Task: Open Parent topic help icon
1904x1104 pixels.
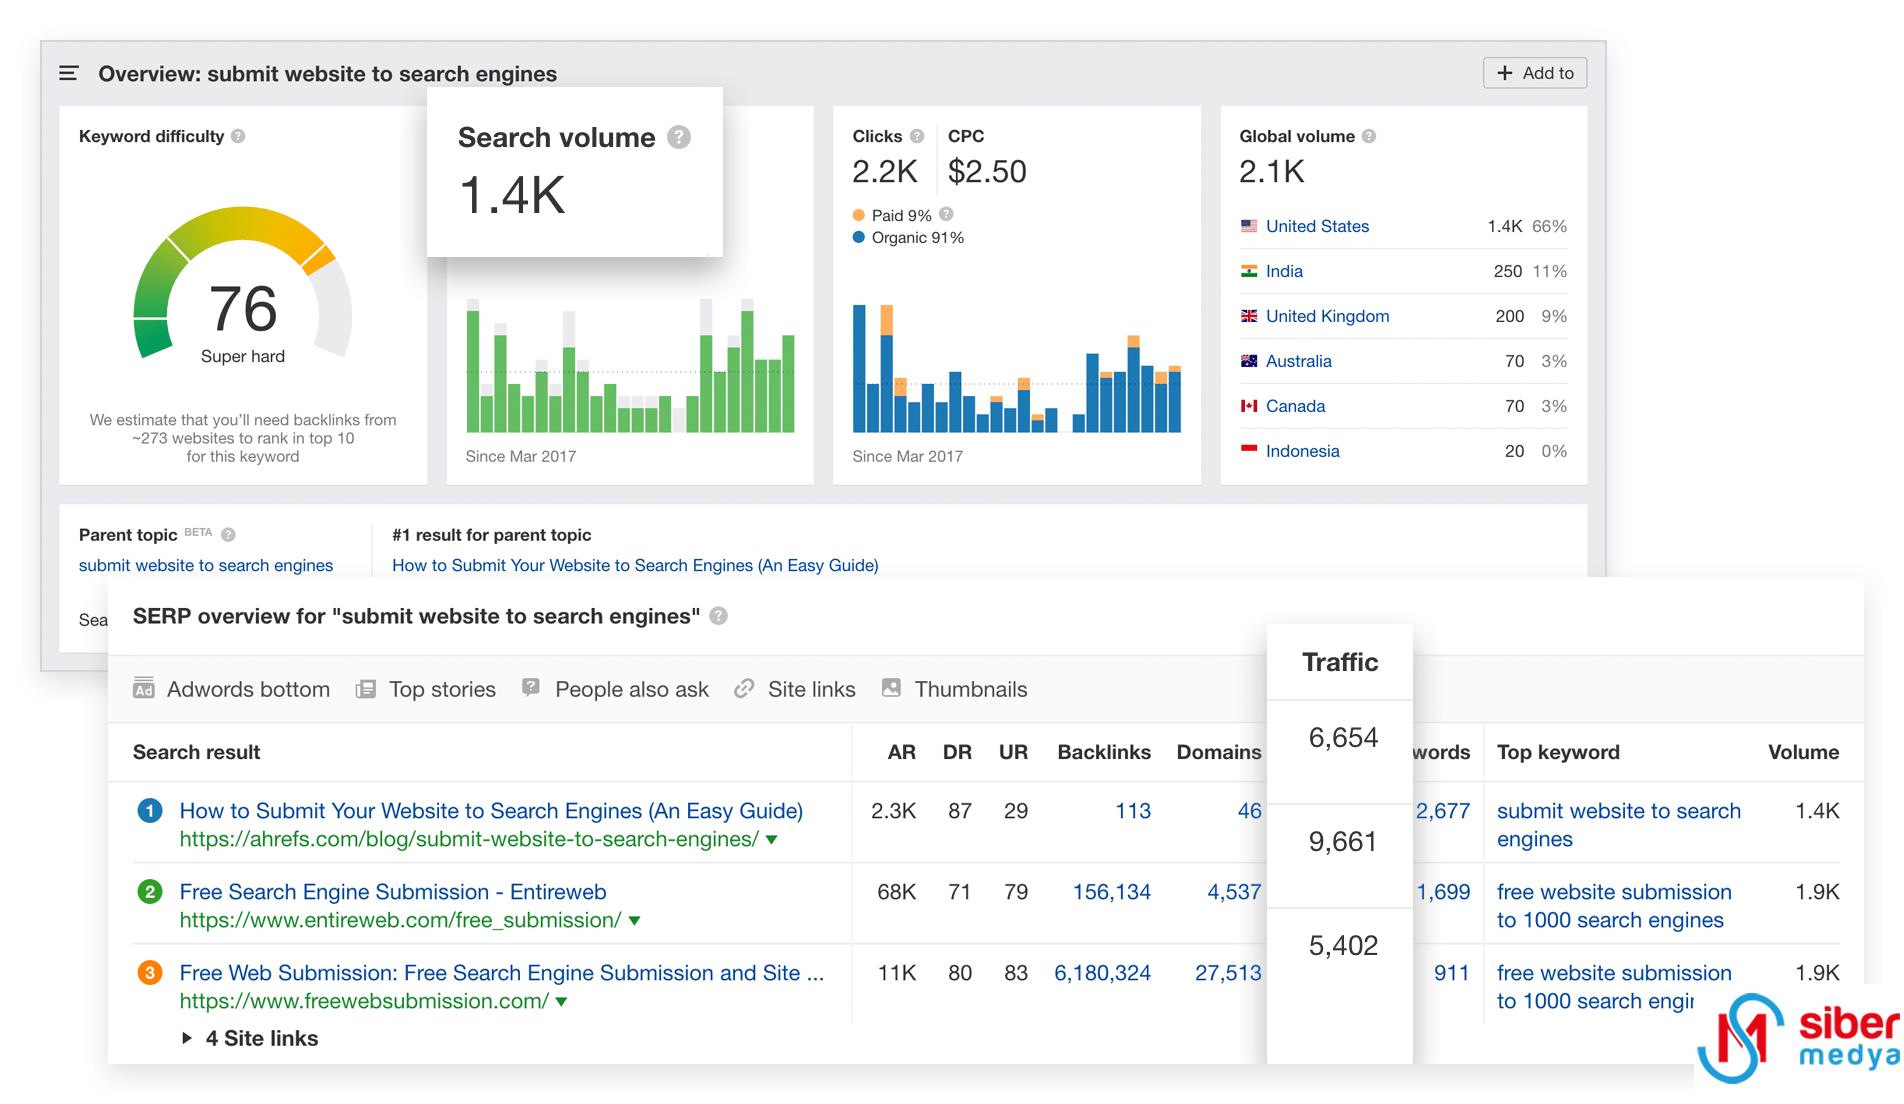Action: (x=228, y=535)
